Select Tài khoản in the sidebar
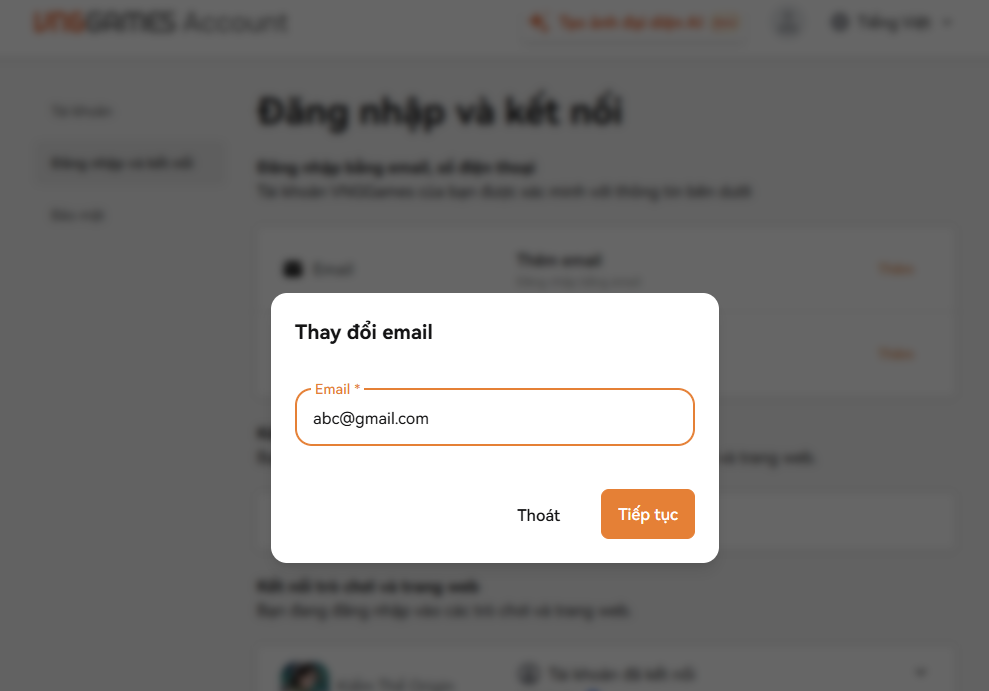 [82, 111]
